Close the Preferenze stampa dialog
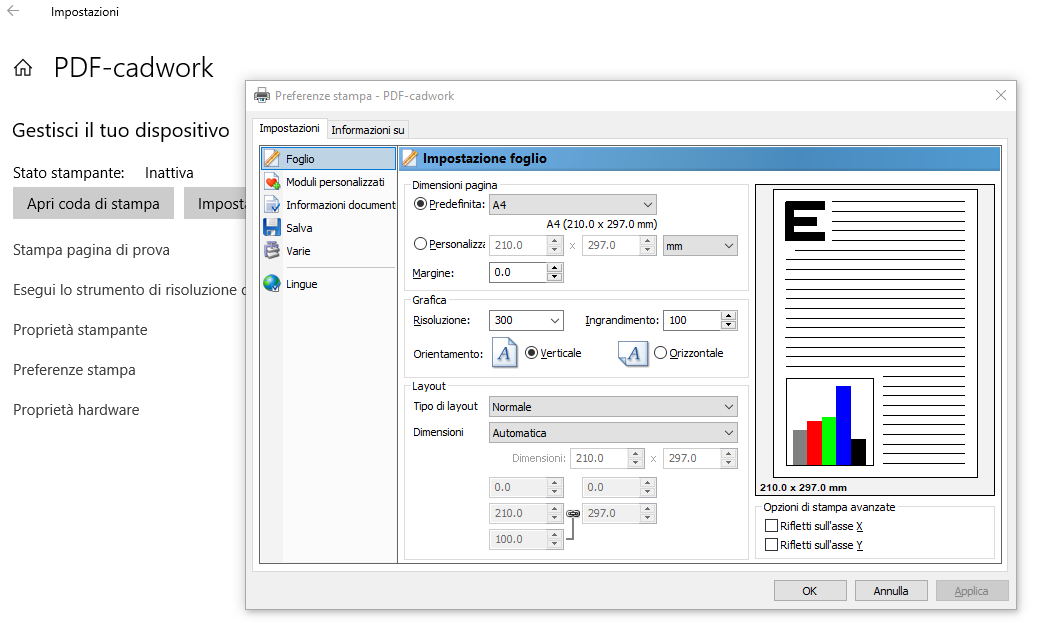This screenshot has width=1043, height=638. 1000,95
